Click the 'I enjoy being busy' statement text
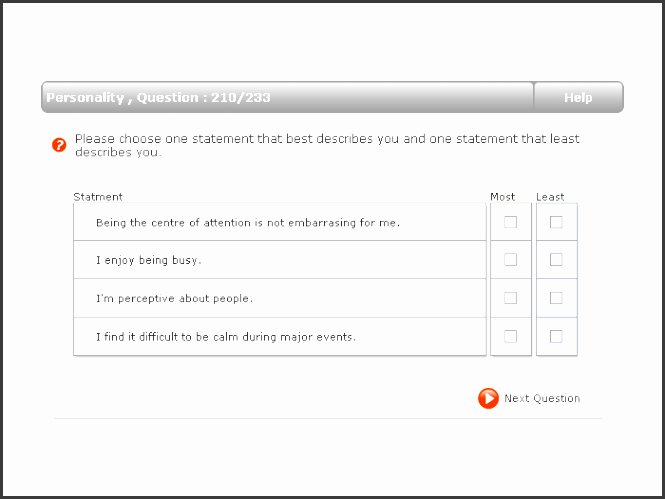This screenshot has width=665, height=499. click(149, 260)
